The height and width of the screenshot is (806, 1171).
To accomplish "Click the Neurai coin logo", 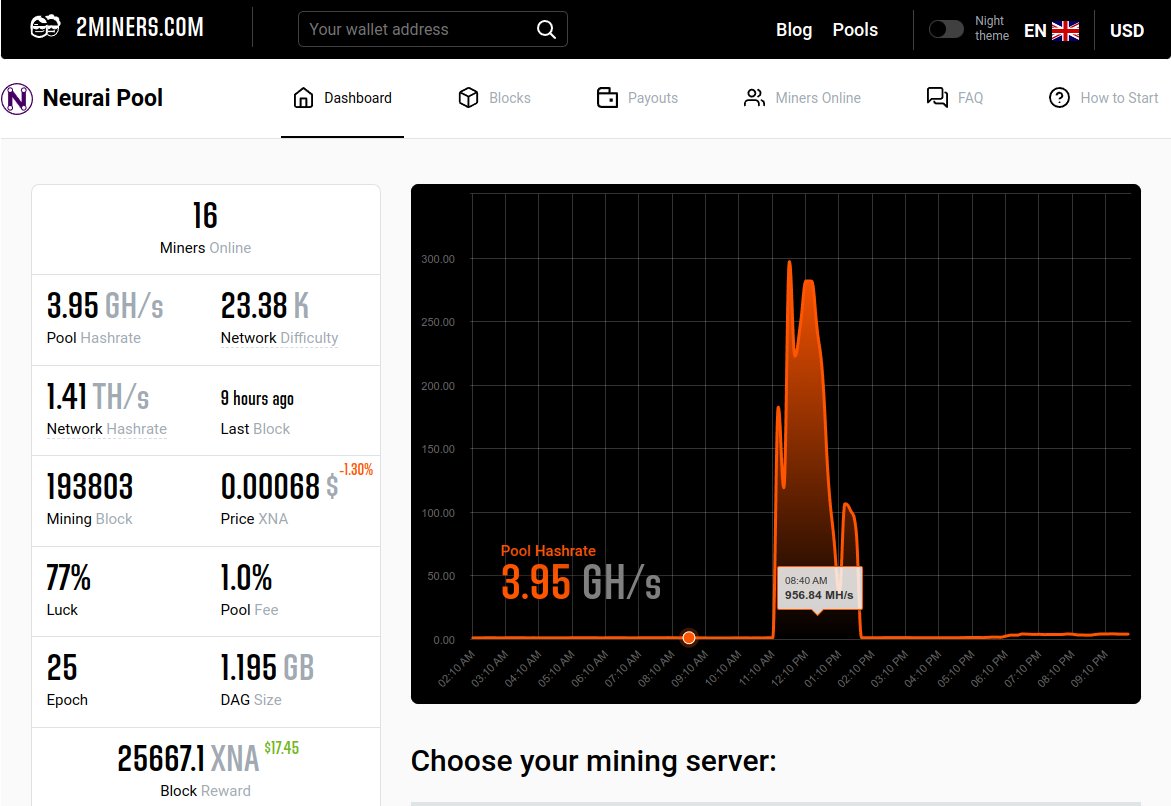I will pos(17,99).
